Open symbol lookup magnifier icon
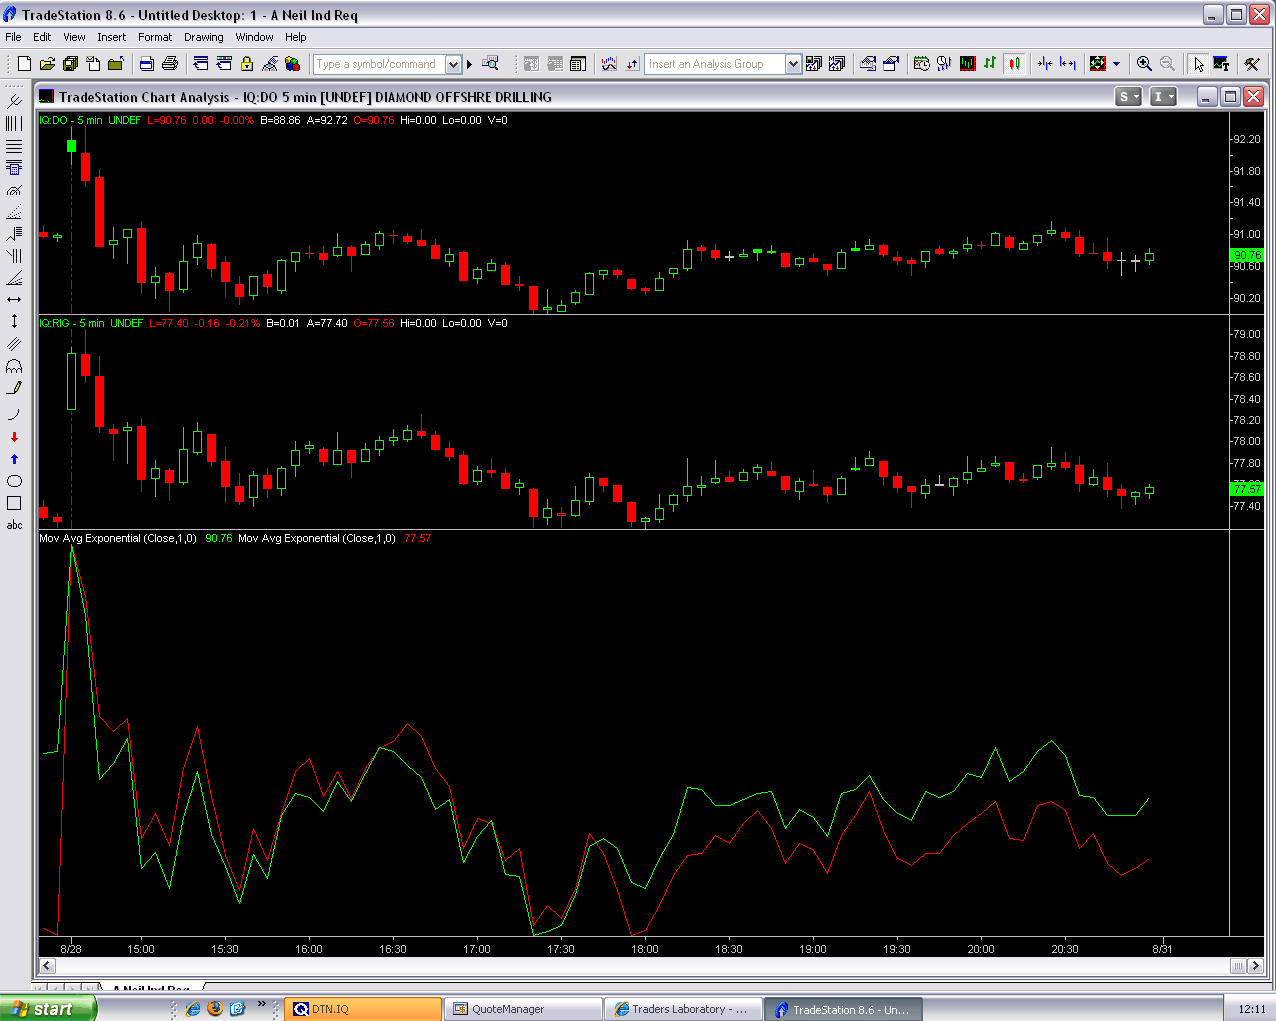This screenshot has width=1276, height=1021. pos(490,64)
